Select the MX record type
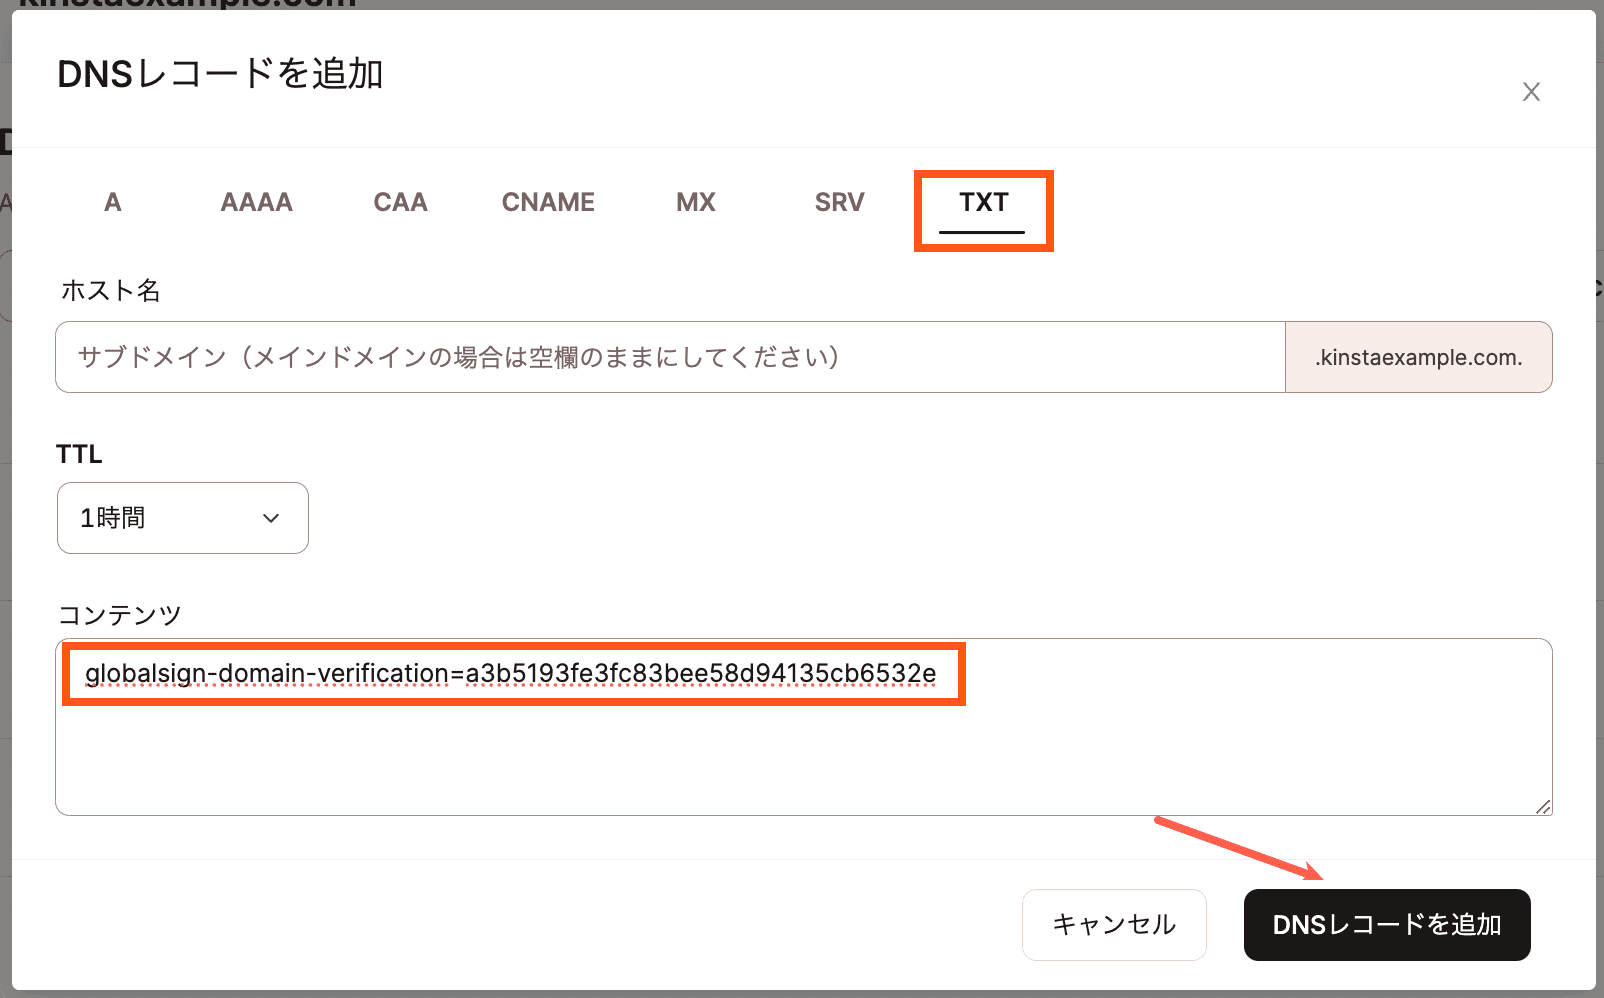Image resolution: width=1604 pixels, height=998 pixels. click(x=695, y=202)
